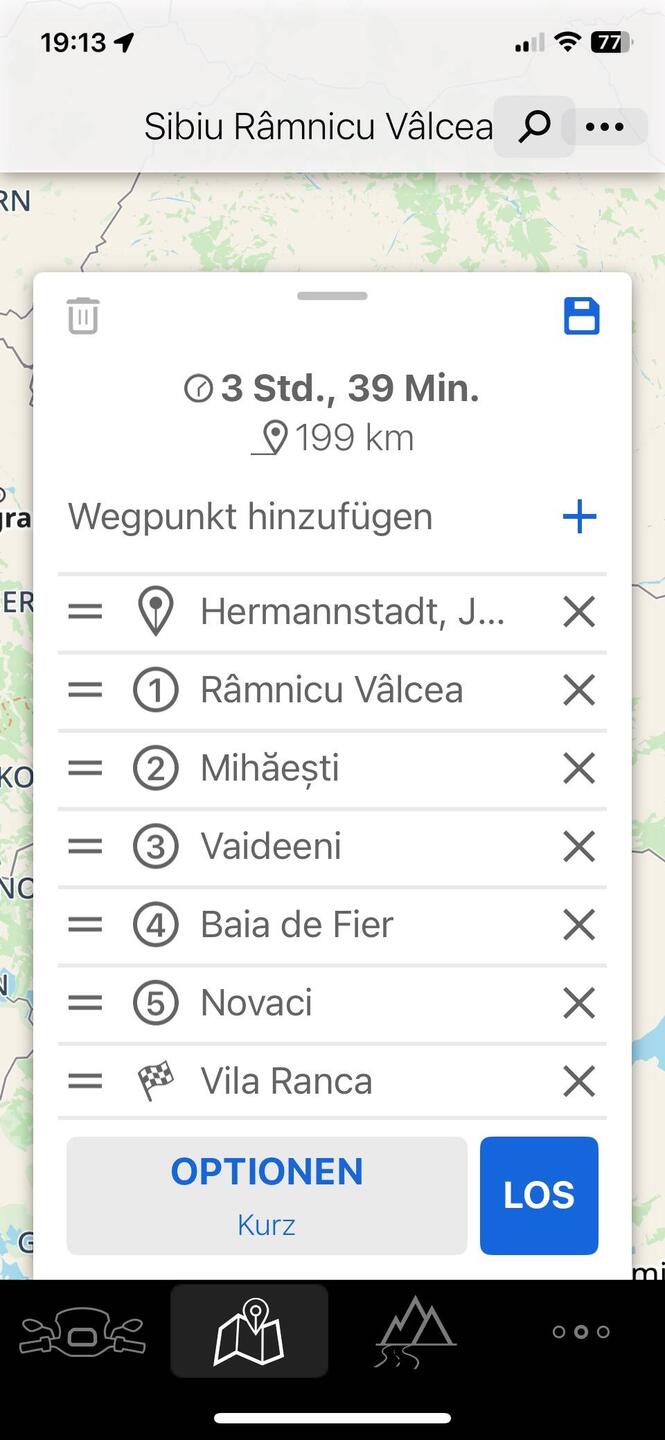Start navigation with LOS

click(538, 1195)
